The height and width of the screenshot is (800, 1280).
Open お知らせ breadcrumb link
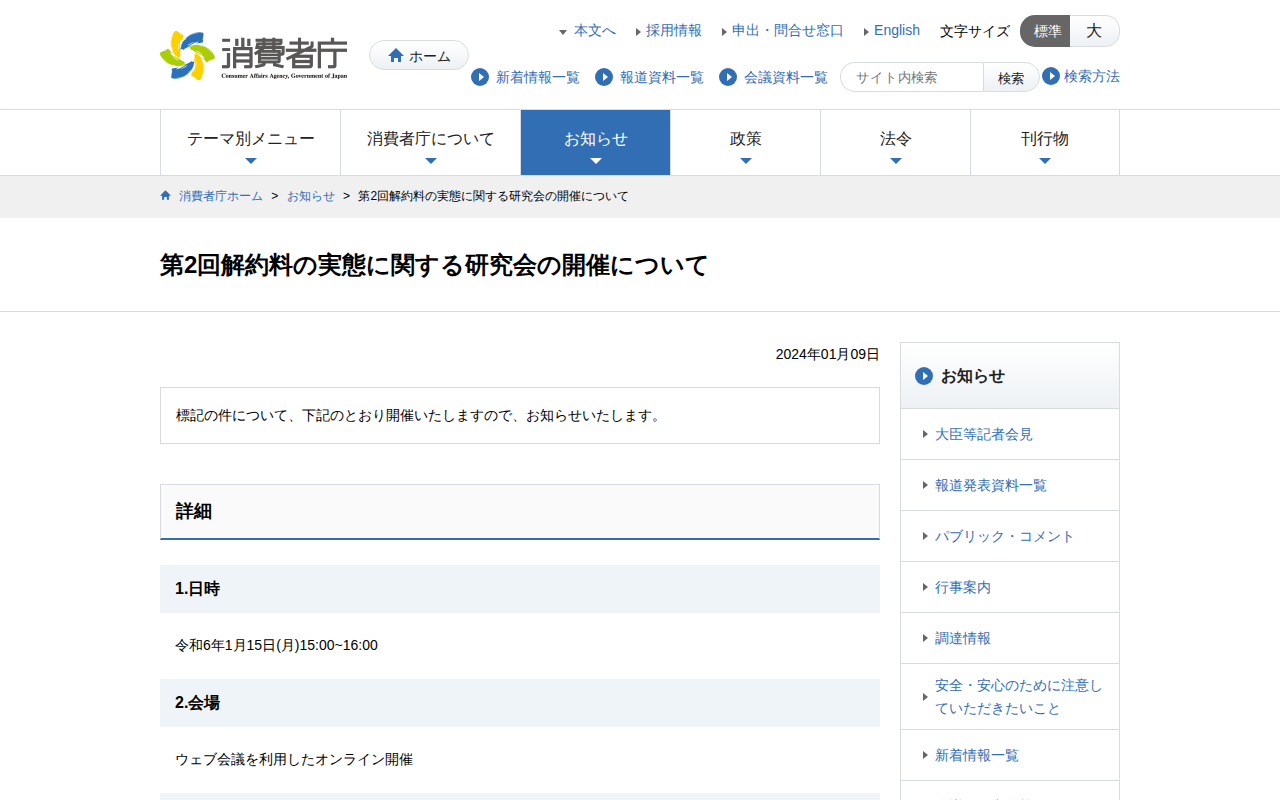click(311, 196)
